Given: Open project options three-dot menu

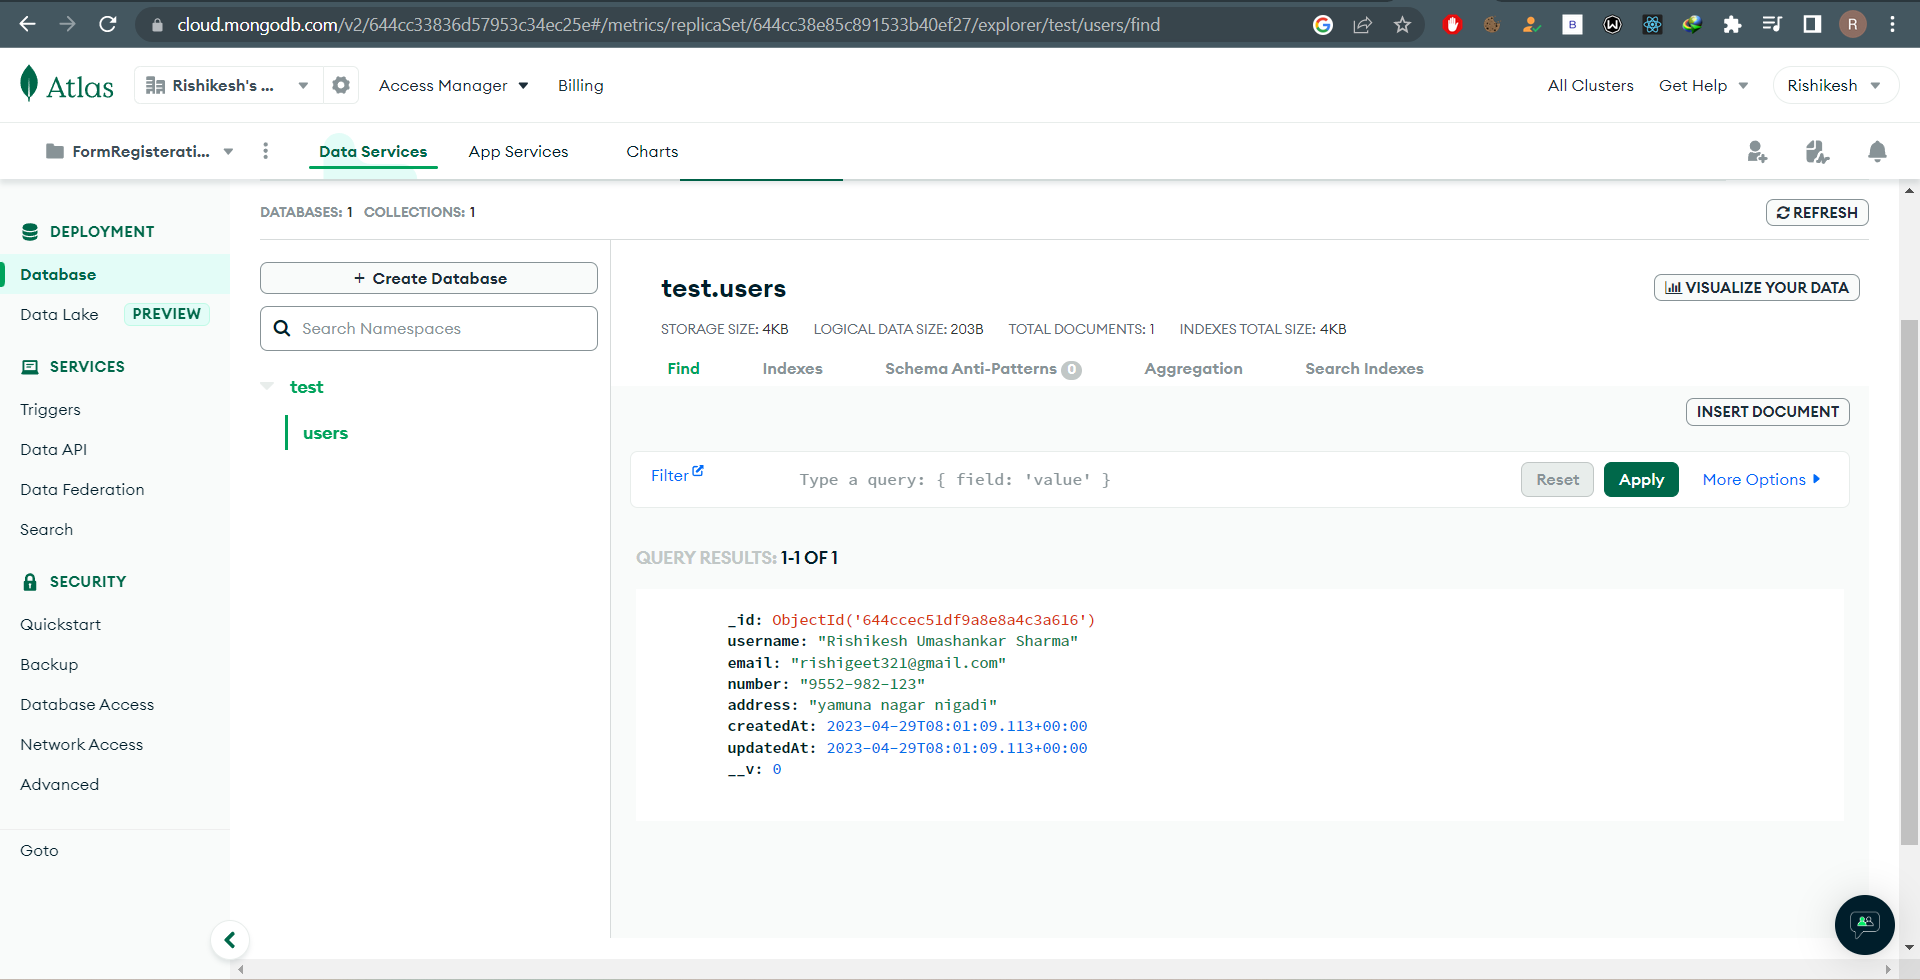Looking at the screenshot, I should coord(265,151).
